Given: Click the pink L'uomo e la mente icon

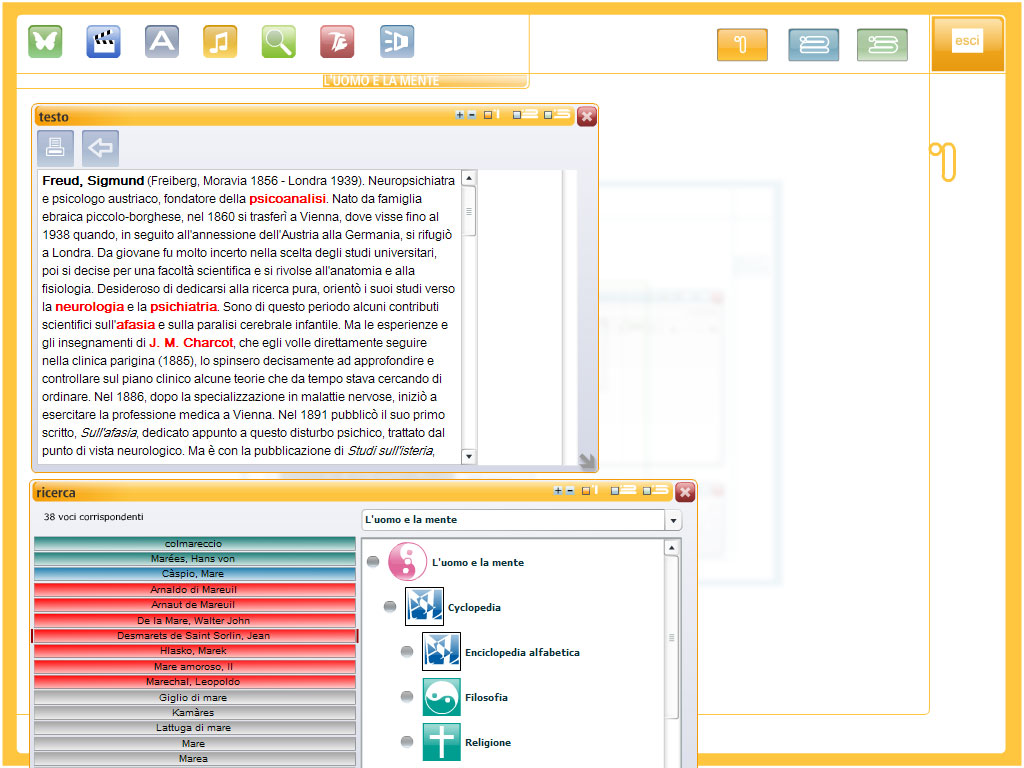Looking at the screenshot, I should coord(408,562).
